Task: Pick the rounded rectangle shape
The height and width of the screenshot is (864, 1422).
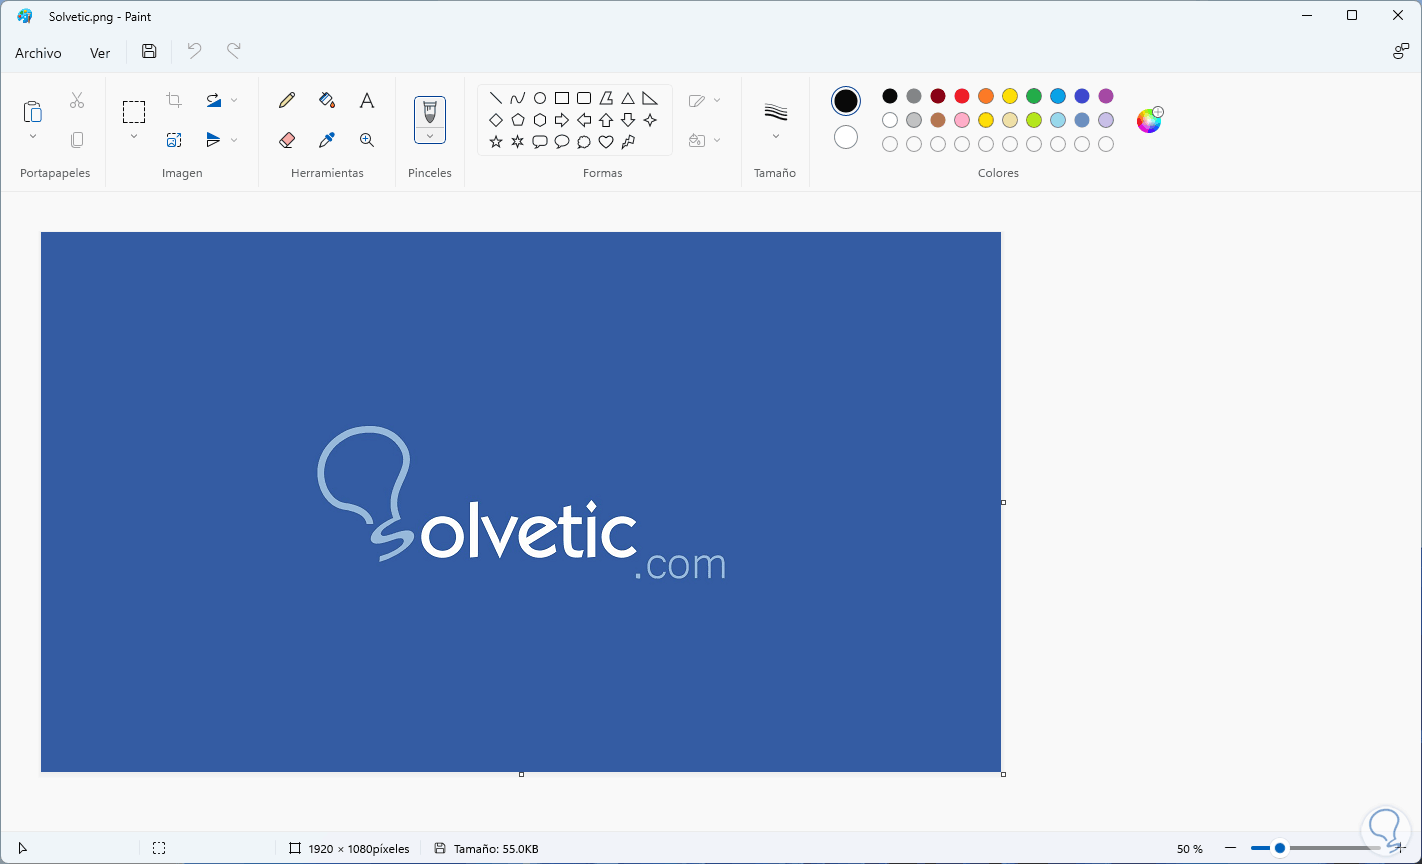Action: tap(584, 98)
